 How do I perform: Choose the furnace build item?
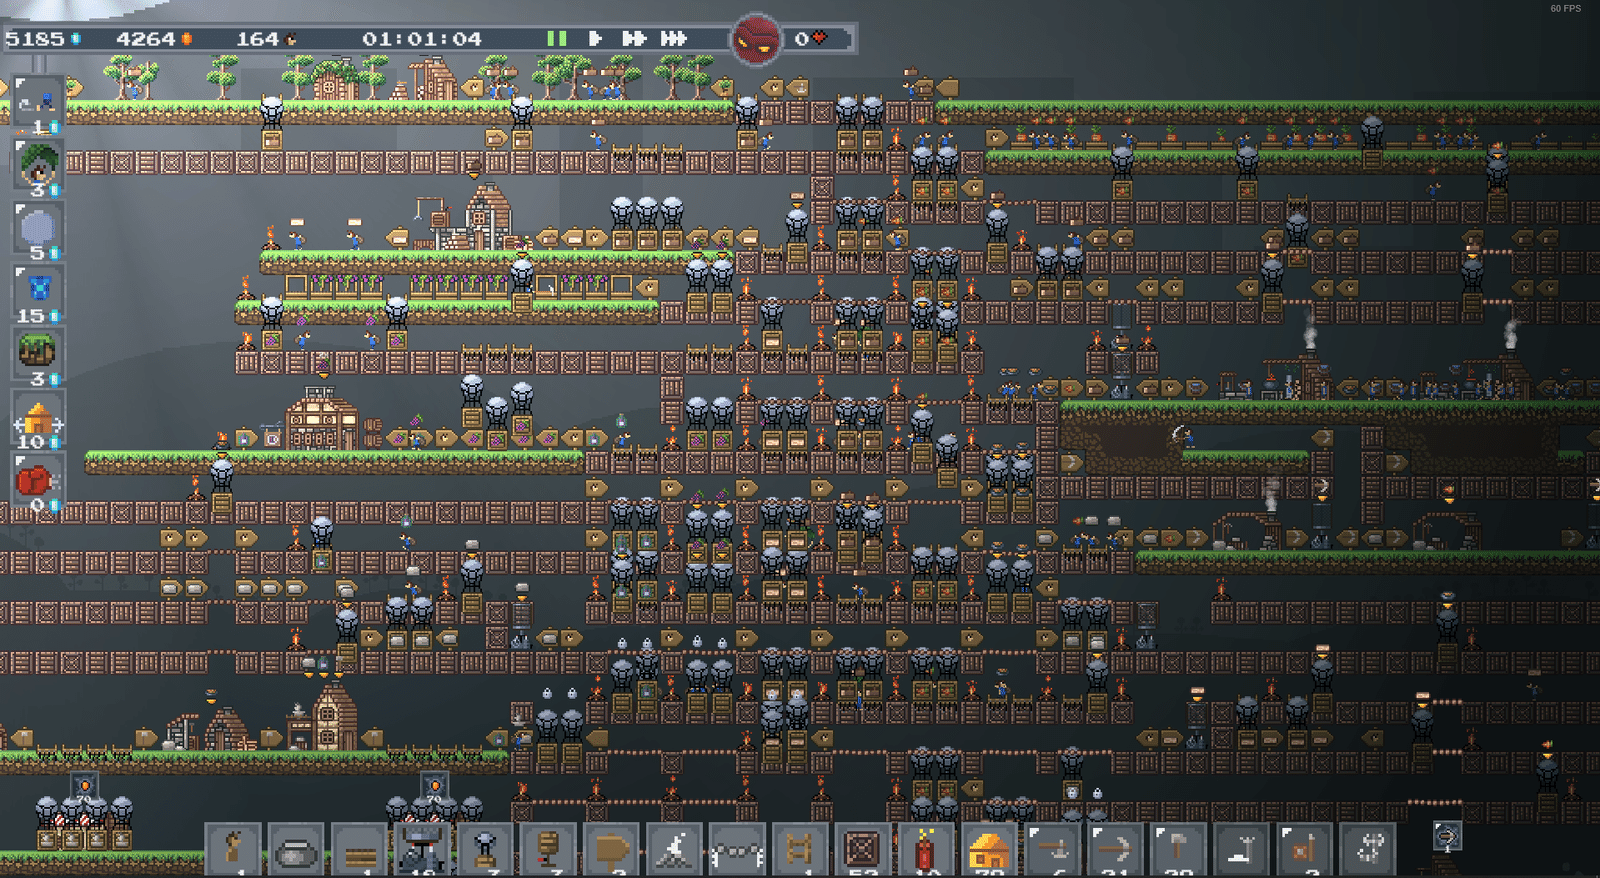(422, 850)
